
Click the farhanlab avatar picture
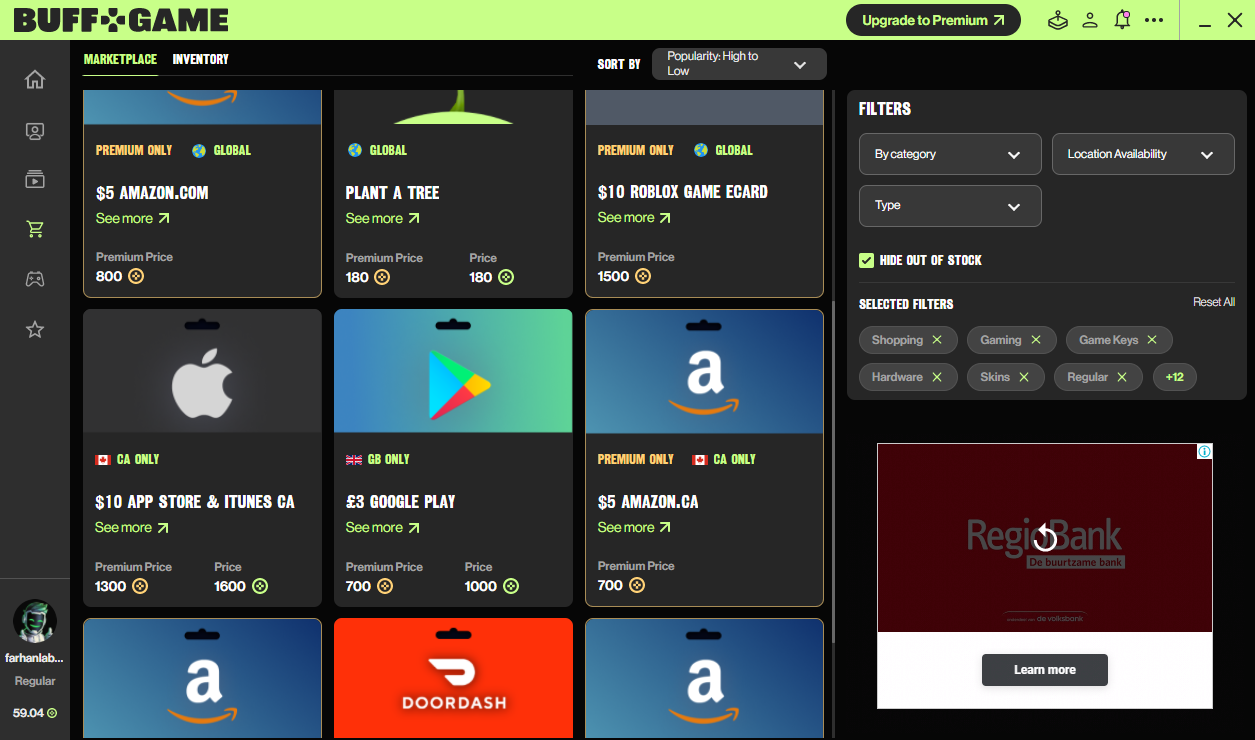[35, 621]
